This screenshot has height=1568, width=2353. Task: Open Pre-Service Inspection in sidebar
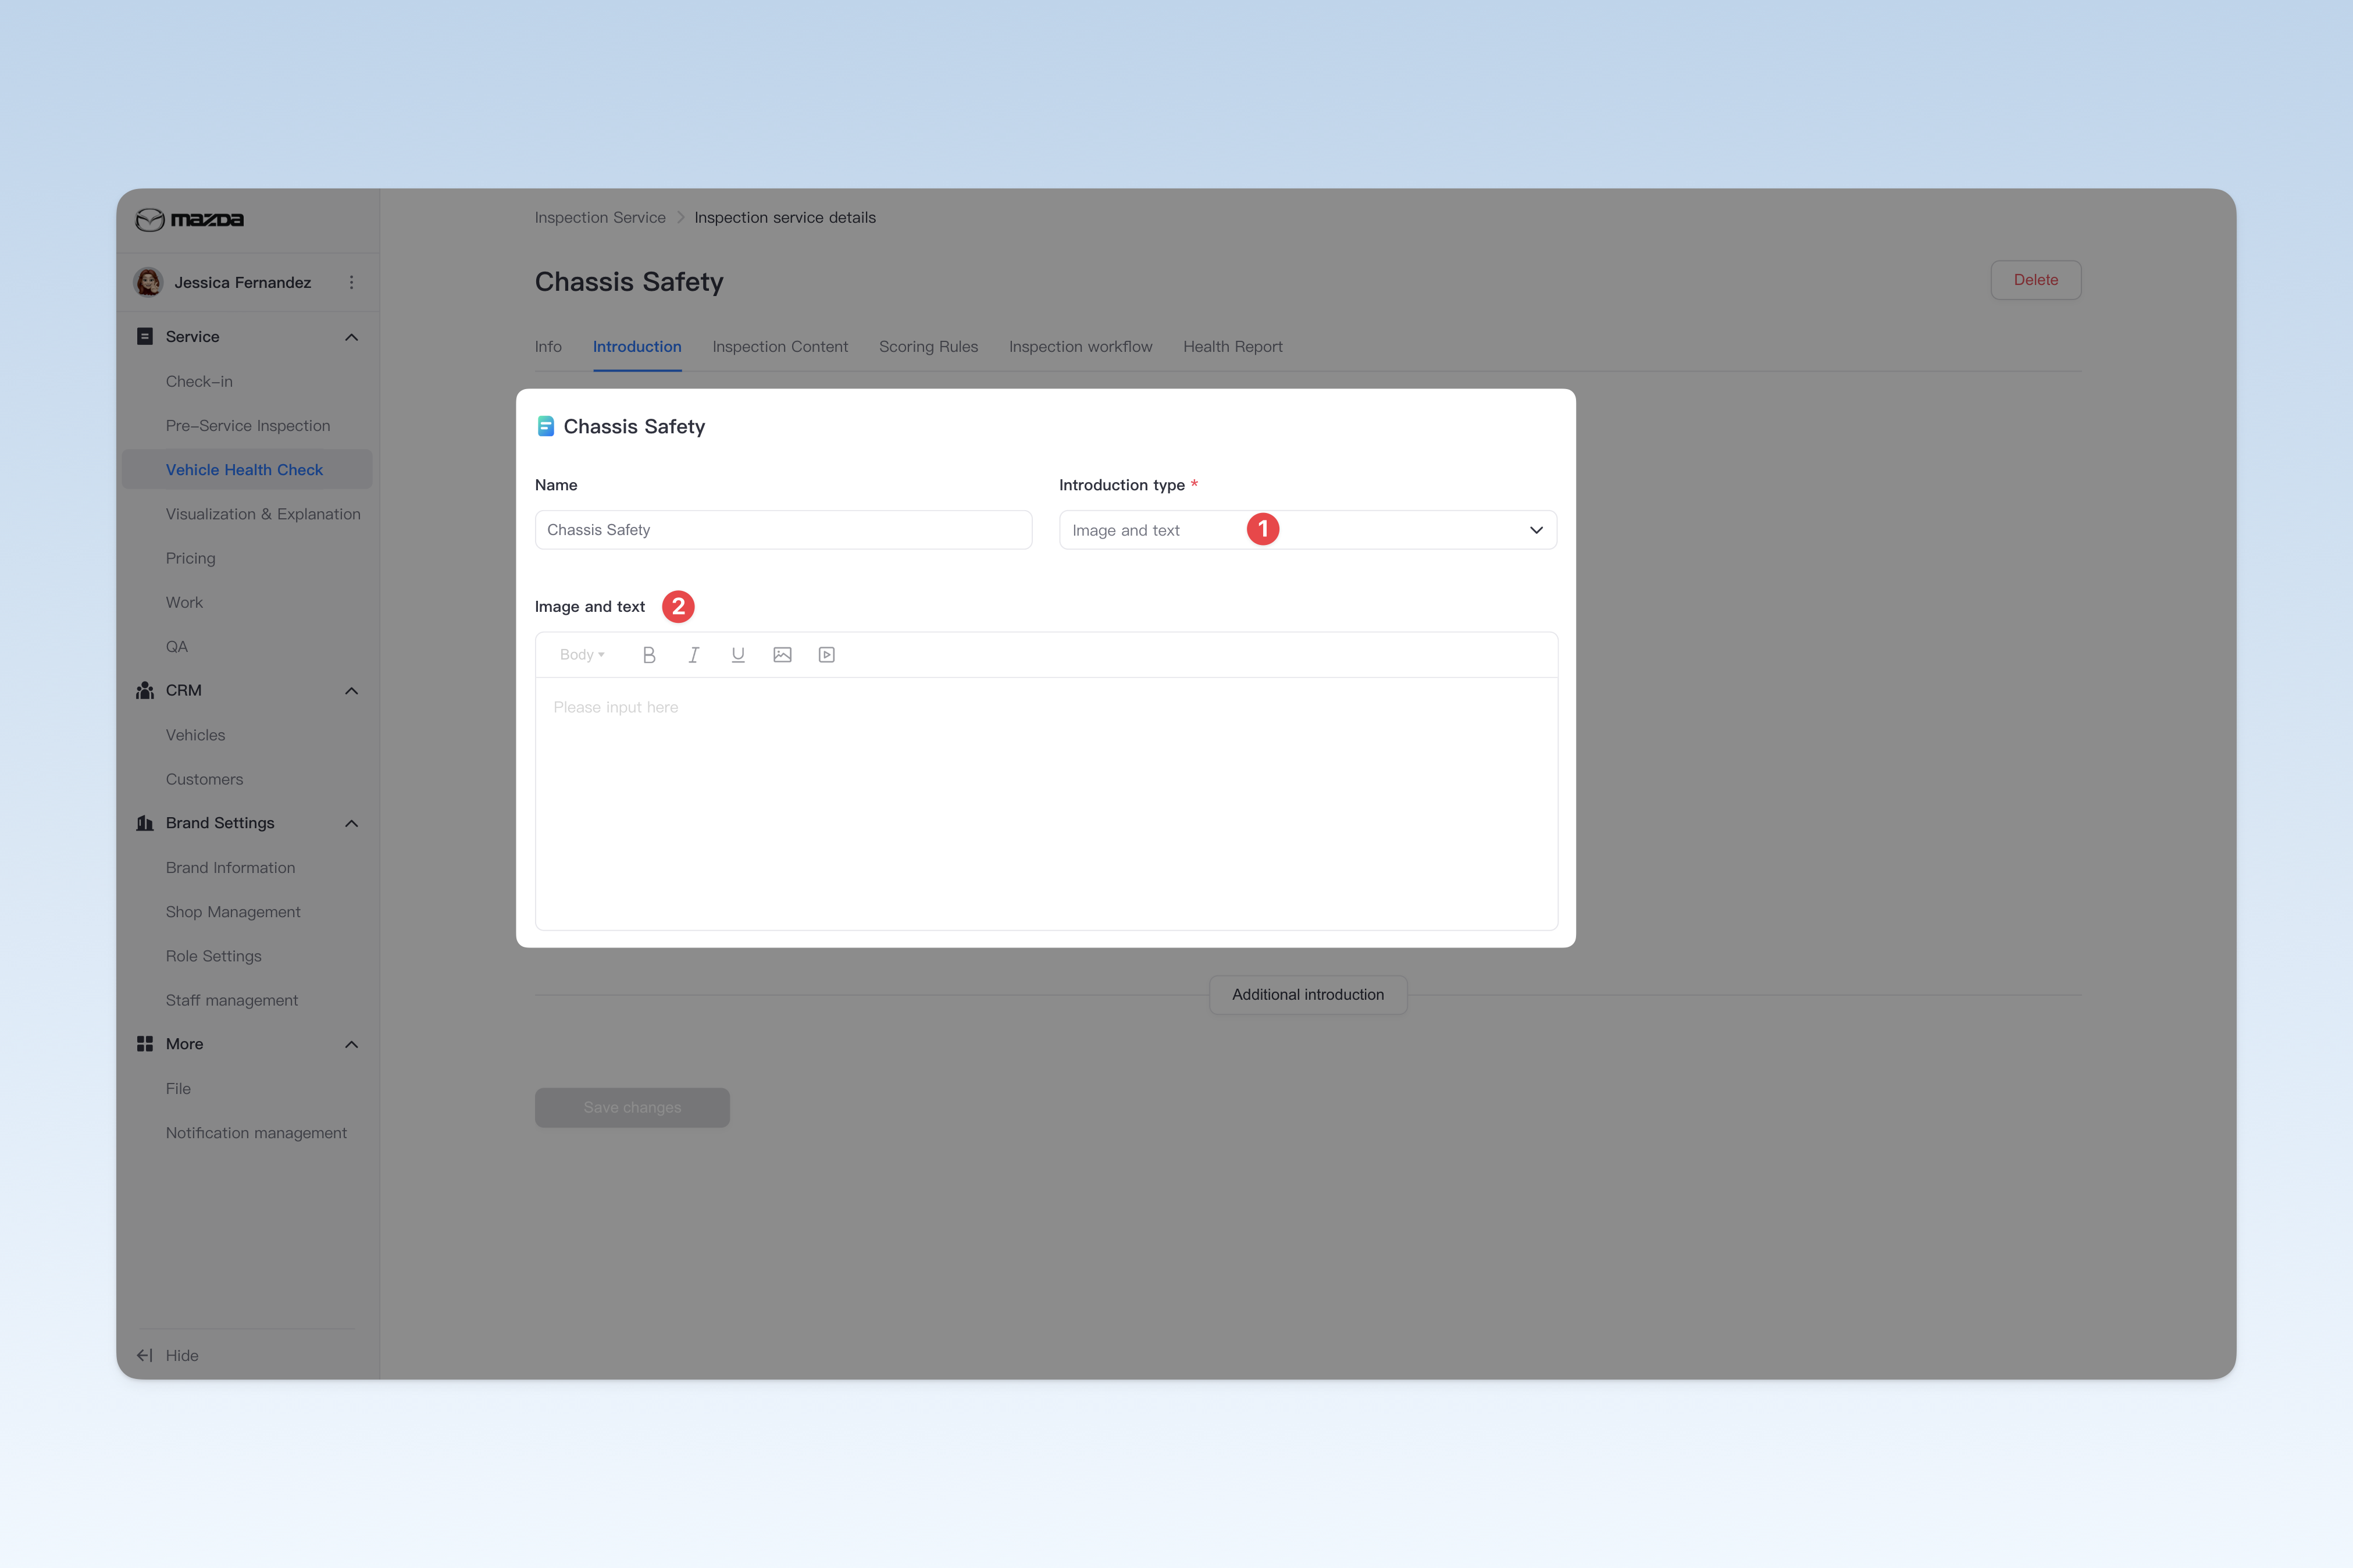(248, 426)
